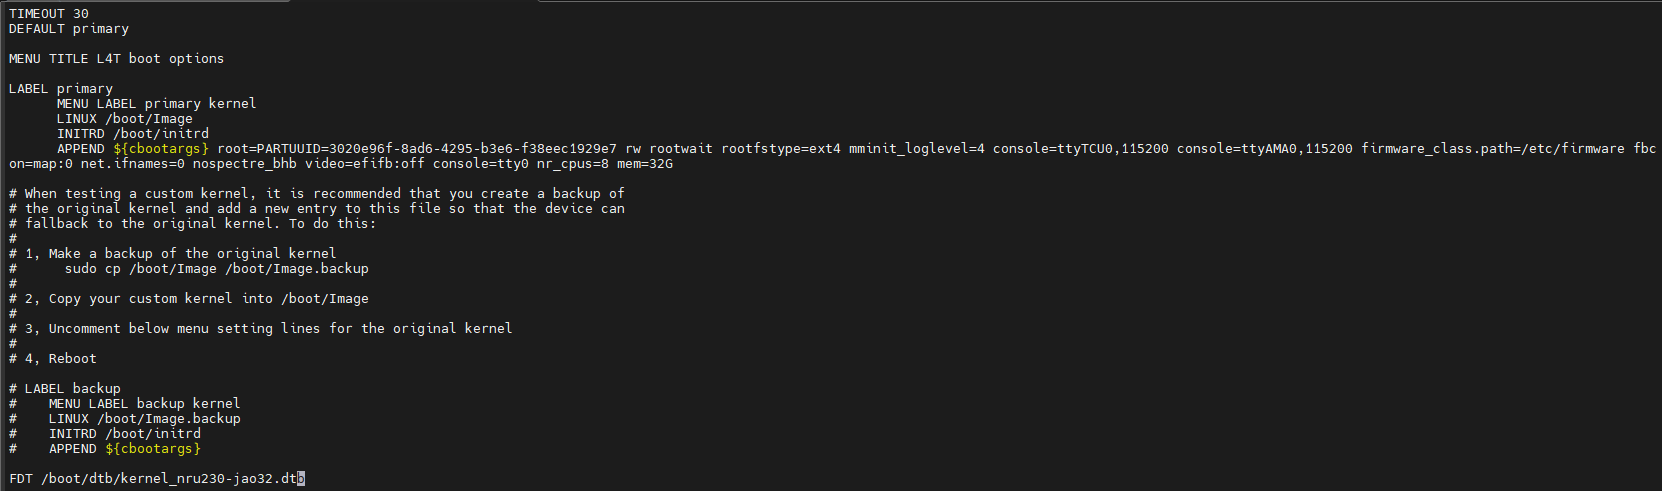The width and height of the screenshot is (1662, 491).
Task: Place cursor on DEFAULT primary line
Action: [68, 29]
